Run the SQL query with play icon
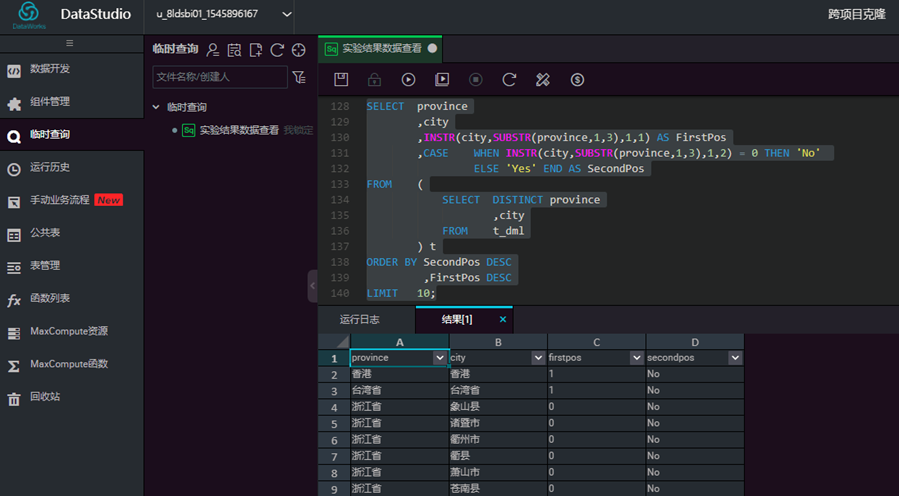This screenshot has width=899, height=496. 408,79
